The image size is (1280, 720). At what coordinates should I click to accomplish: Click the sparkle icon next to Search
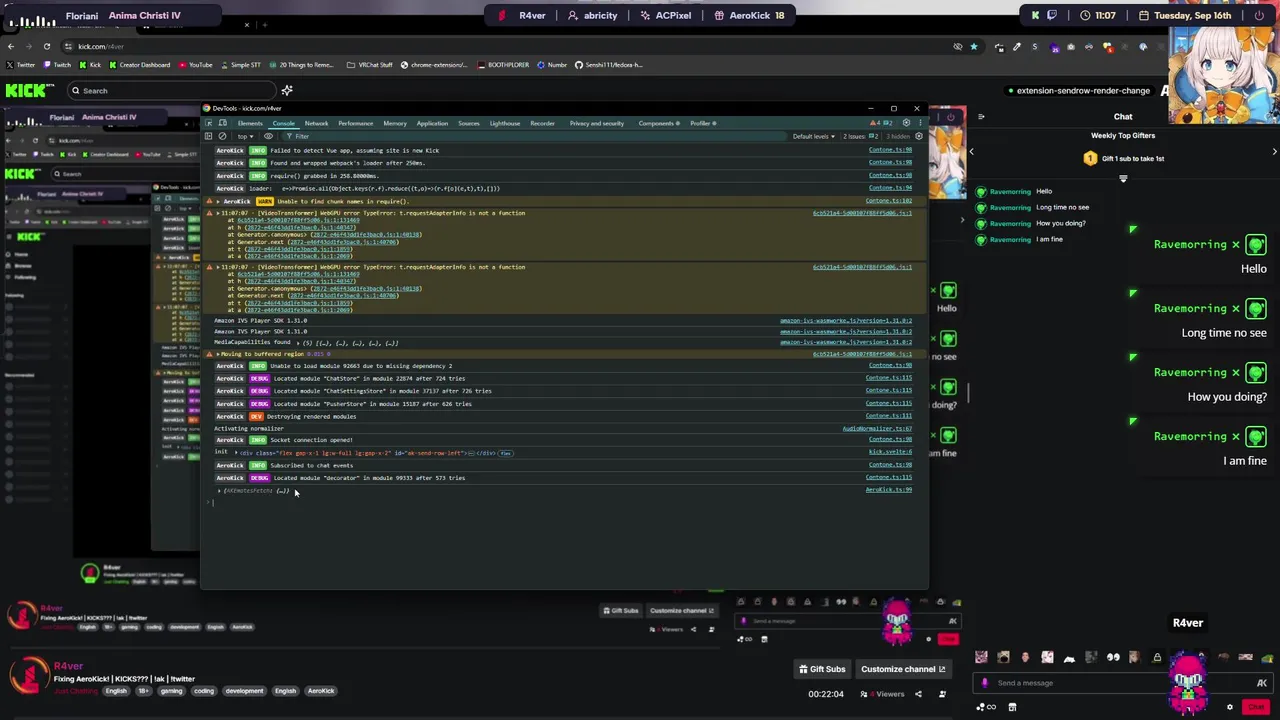[287, 90]
